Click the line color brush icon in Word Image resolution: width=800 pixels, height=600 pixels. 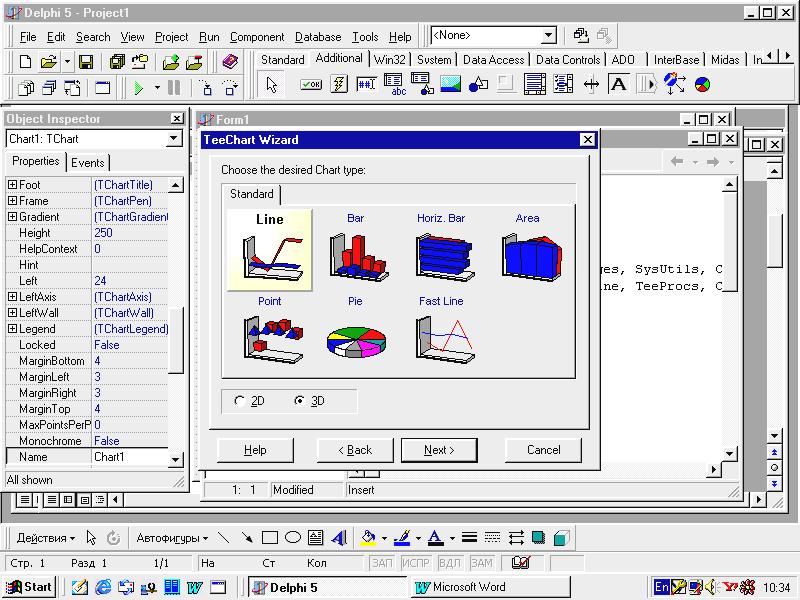402,538
